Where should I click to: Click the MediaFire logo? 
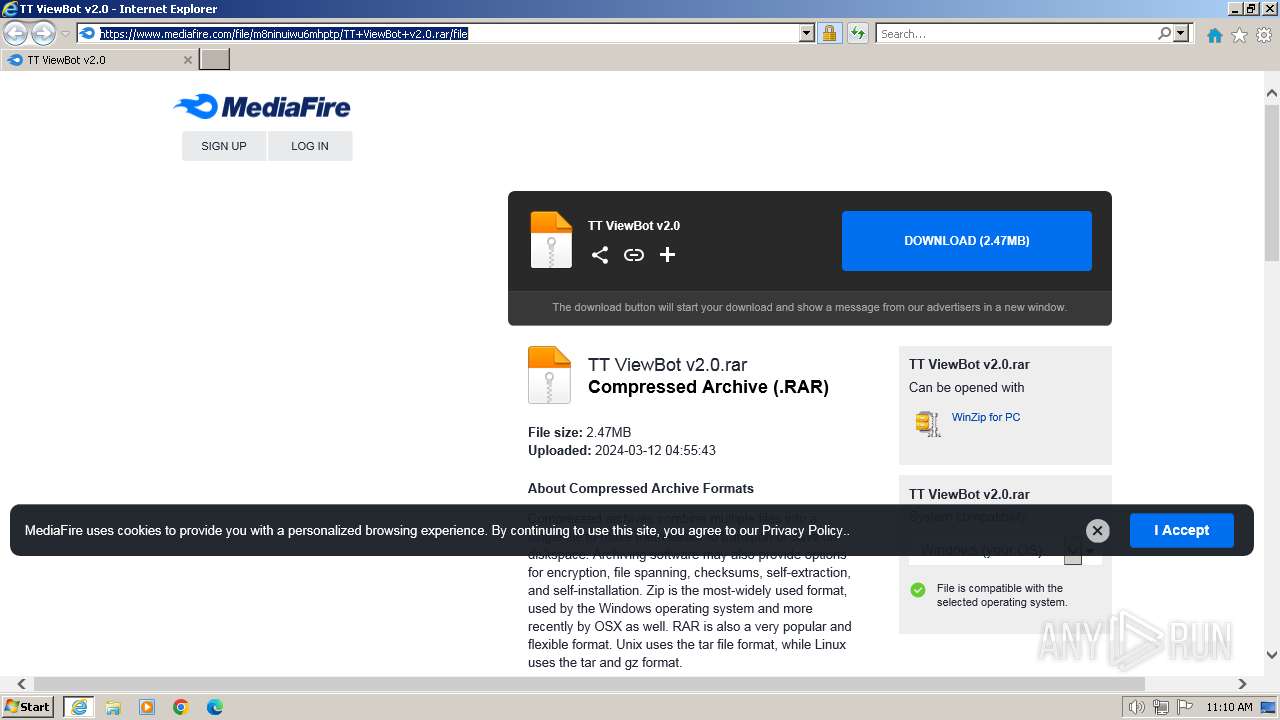[x=261, y=107]
